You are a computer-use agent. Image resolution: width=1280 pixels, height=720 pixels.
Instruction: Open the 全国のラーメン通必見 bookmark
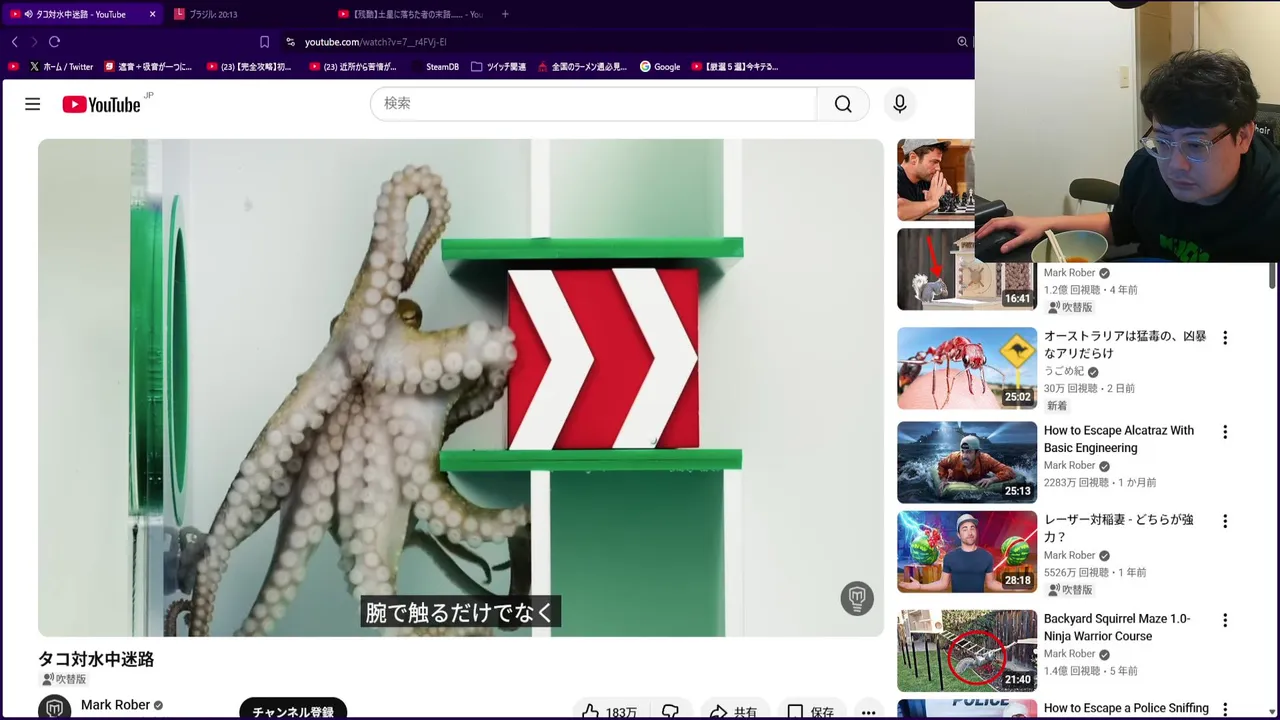point(582,67)
